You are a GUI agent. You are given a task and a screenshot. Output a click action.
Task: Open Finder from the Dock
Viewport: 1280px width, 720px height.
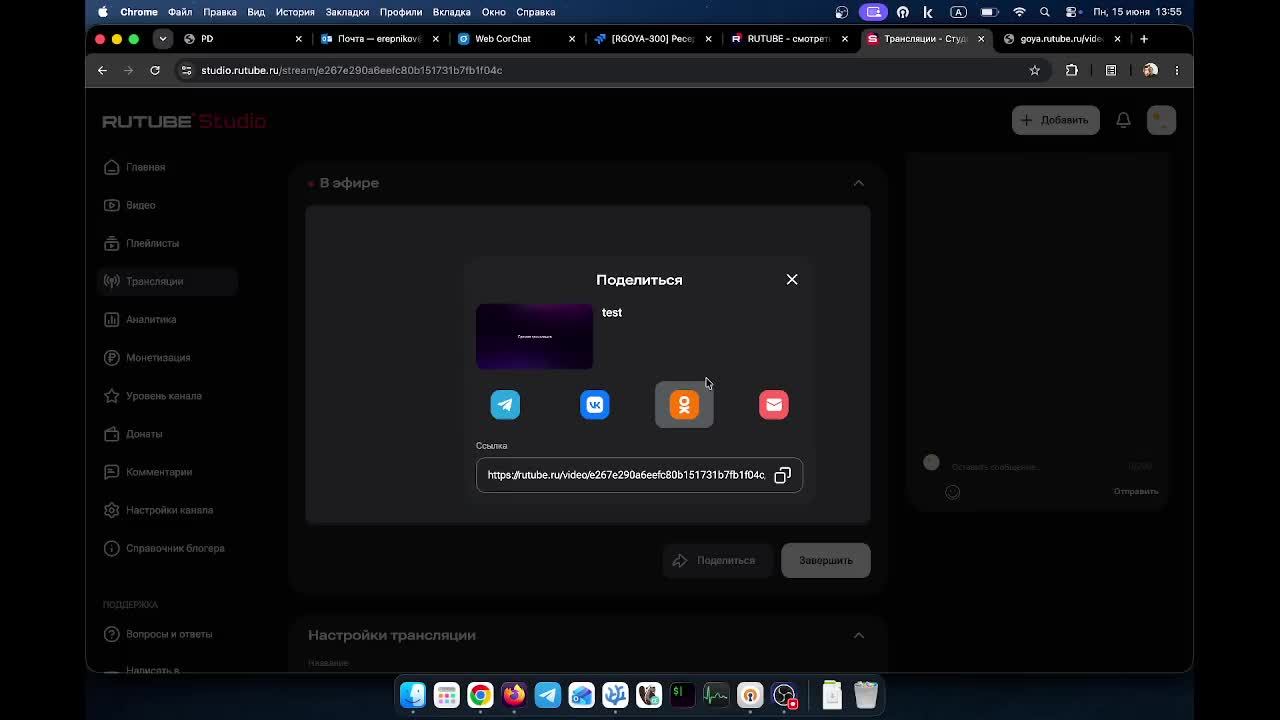(x=413, y=695)
